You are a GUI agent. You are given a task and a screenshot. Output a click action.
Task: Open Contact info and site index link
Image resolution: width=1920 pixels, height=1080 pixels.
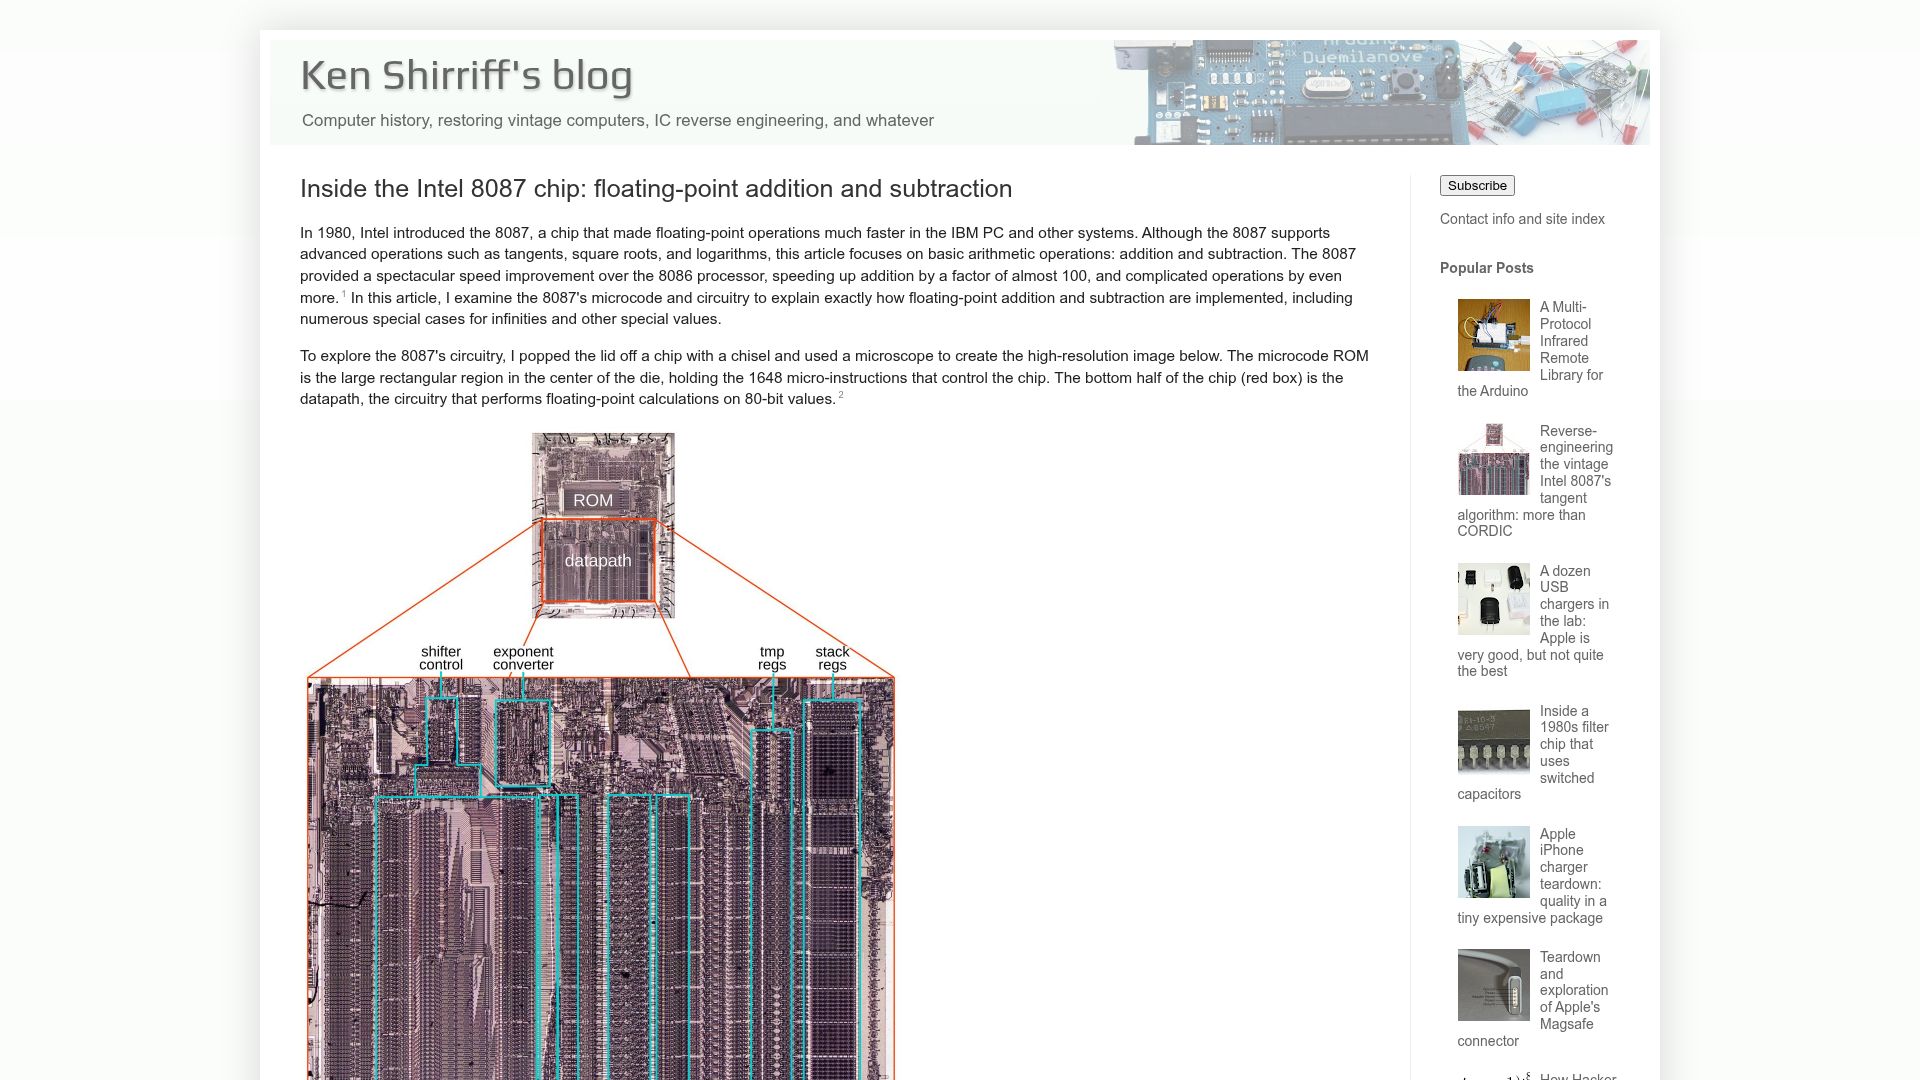tap(1522, 219)
